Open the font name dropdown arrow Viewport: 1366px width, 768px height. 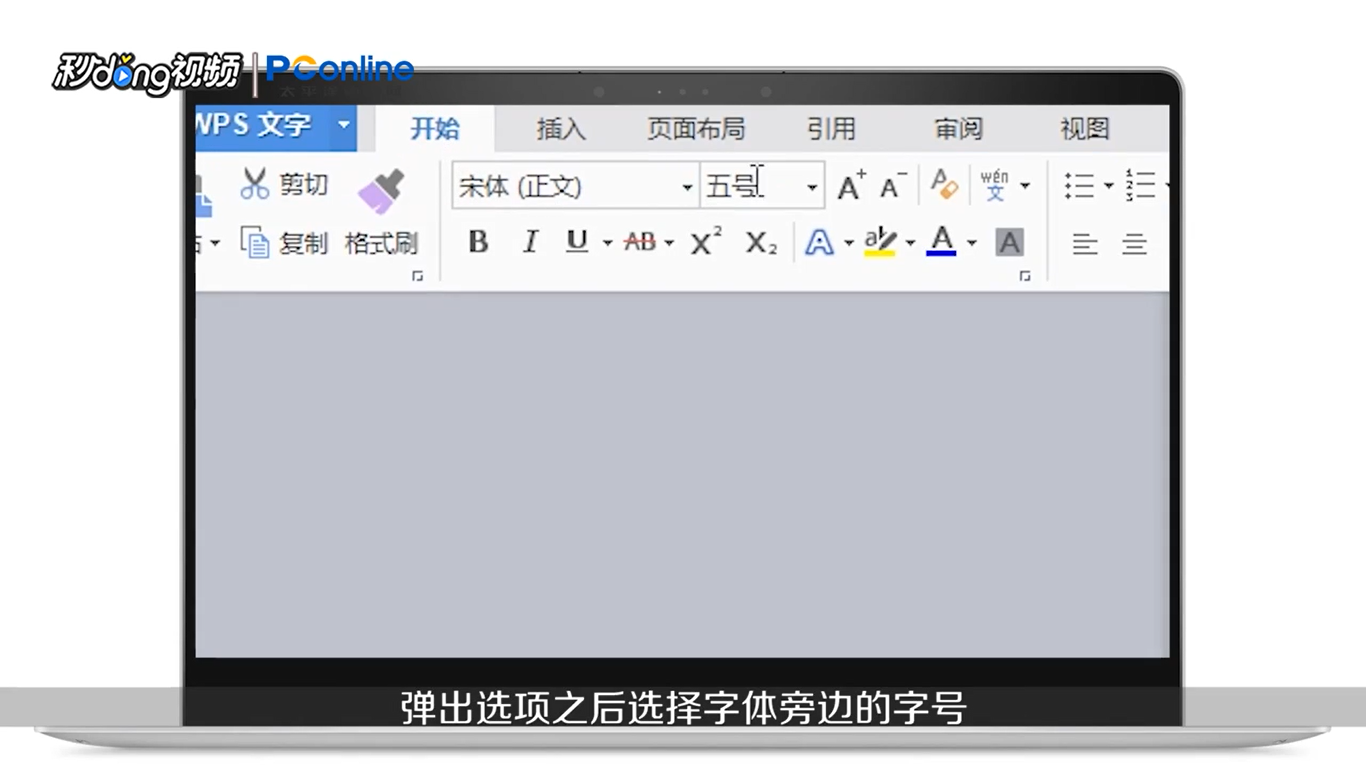pyautogui.click(x=687, y=187)
